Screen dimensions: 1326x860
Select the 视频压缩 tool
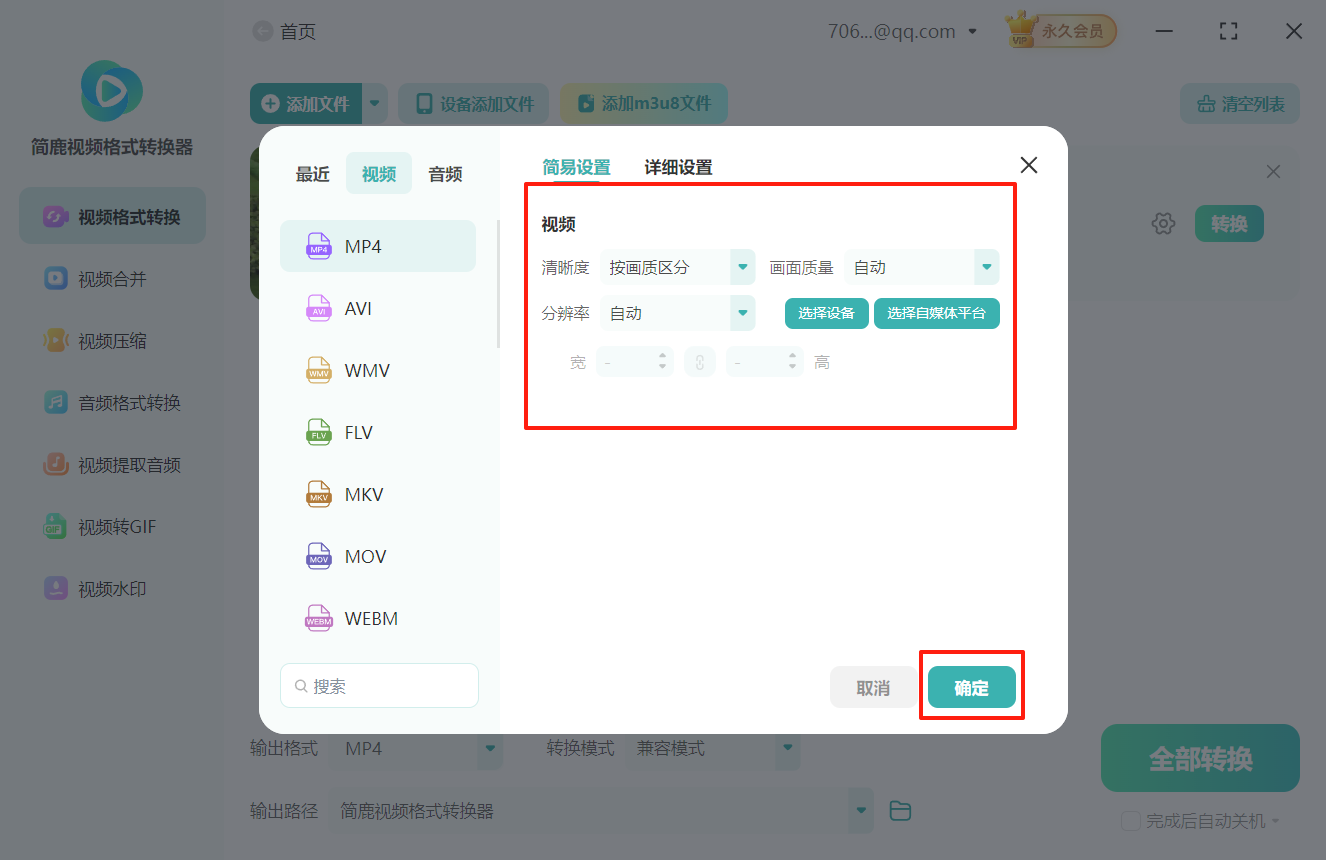point(111,340)
